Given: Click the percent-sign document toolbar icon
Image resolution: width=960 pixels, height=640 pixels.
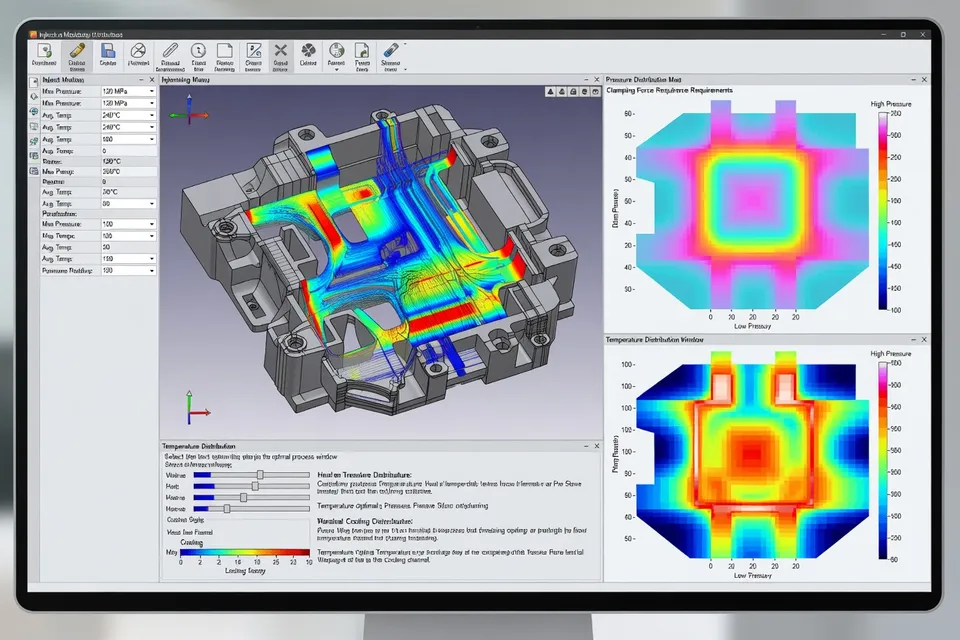Looking at the screenshot, I should (x=253, y=51).
